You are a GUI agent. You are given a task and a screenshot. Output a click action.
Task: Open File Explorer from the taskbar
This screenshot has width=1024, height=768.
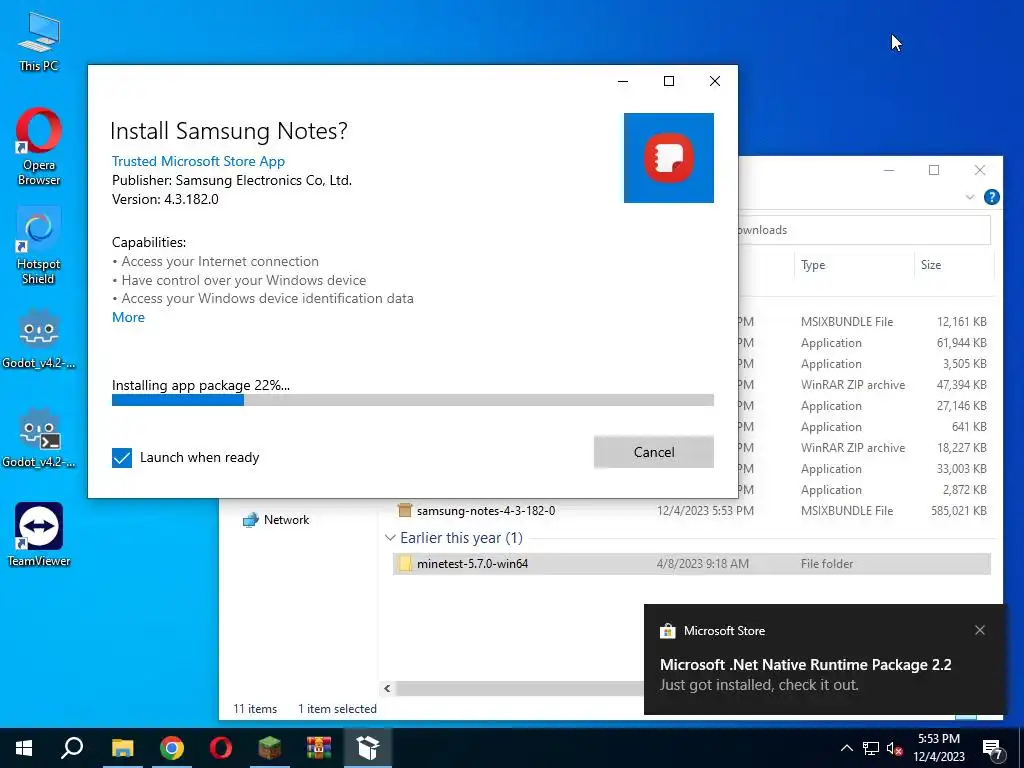[122, 748]
